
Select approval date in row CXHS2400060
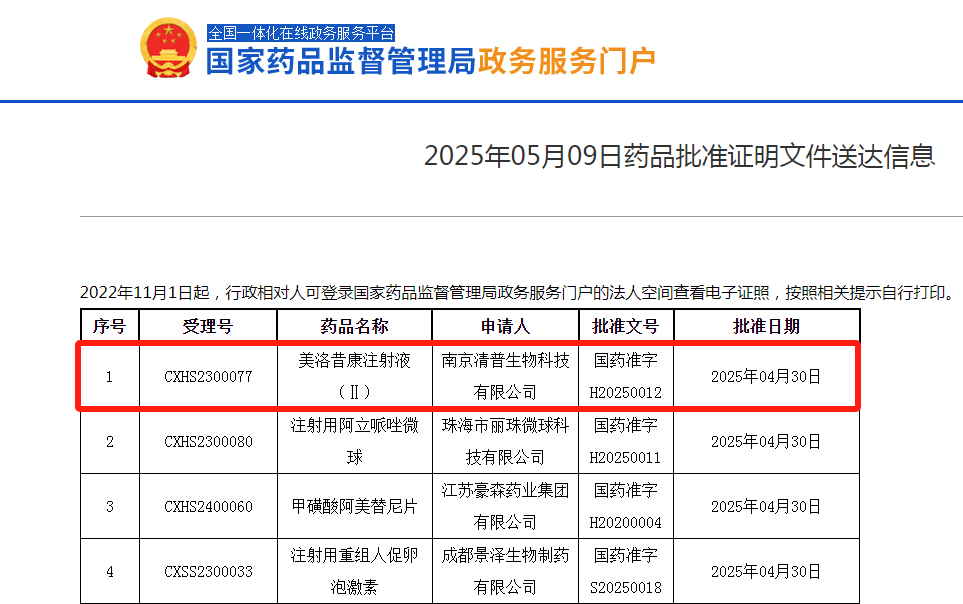pyautogui.click(x=766, y=507)
